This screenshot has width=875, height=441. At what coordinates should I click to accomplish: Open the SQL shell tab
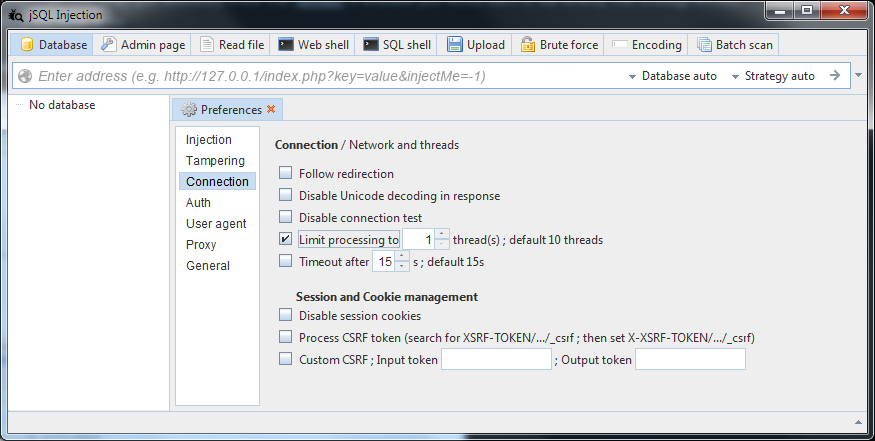coord(396,45)
